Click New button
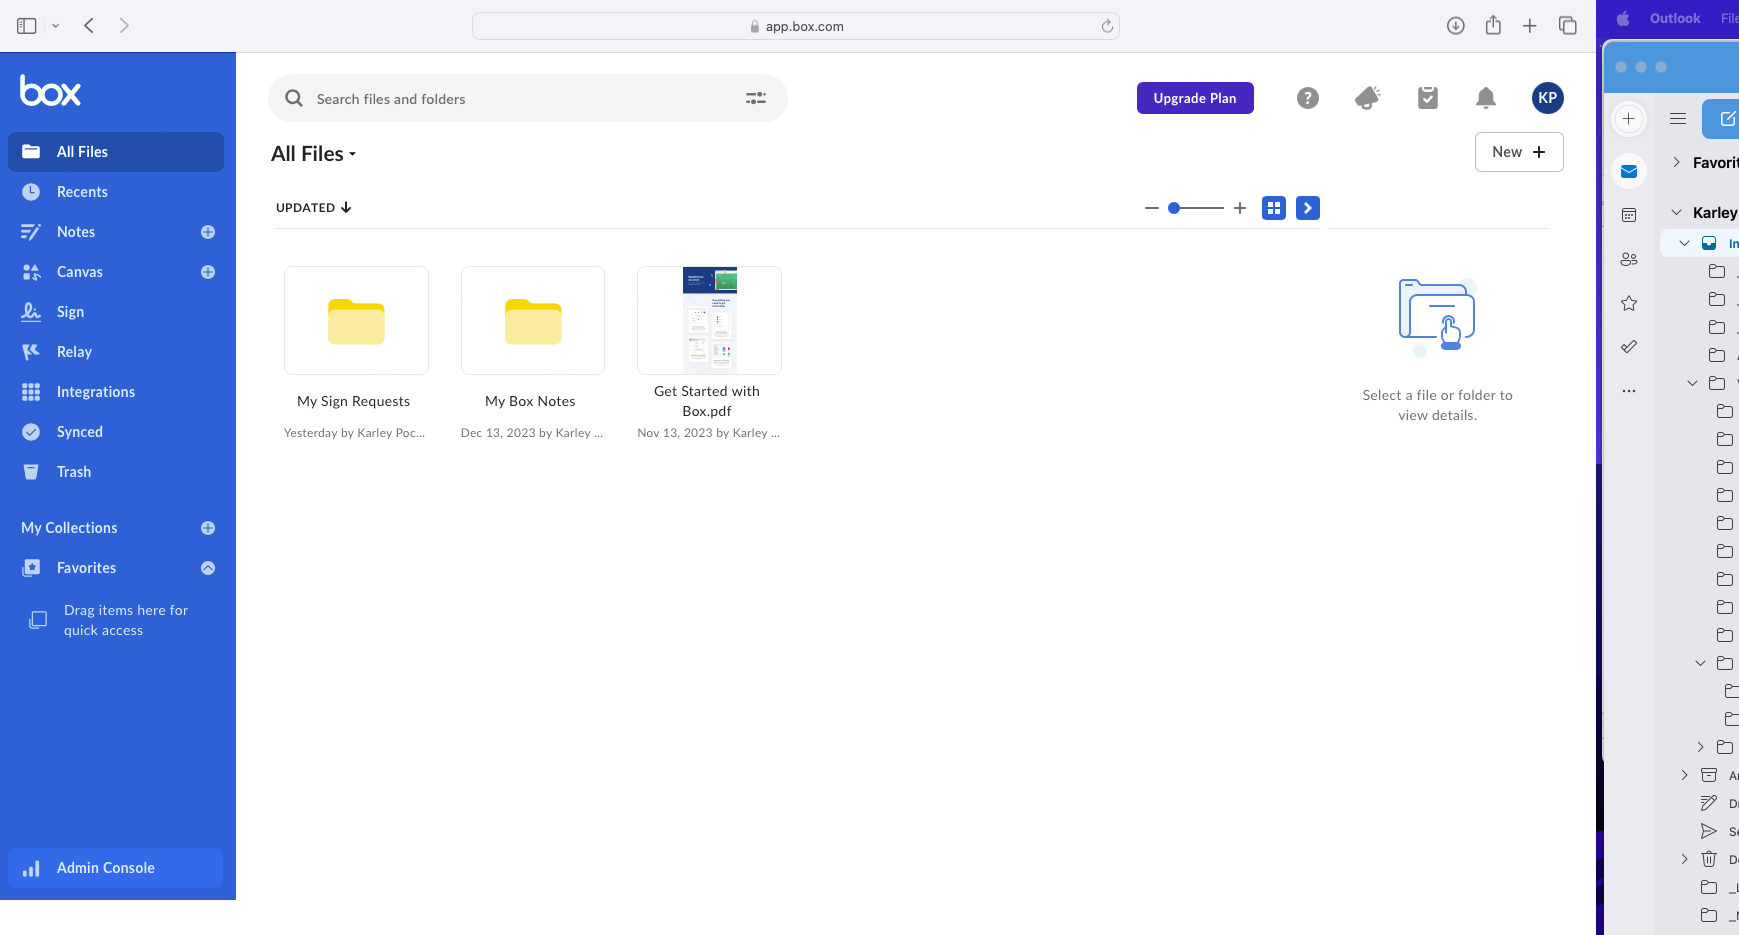1739x935 pixels. tap(1519, 152)
